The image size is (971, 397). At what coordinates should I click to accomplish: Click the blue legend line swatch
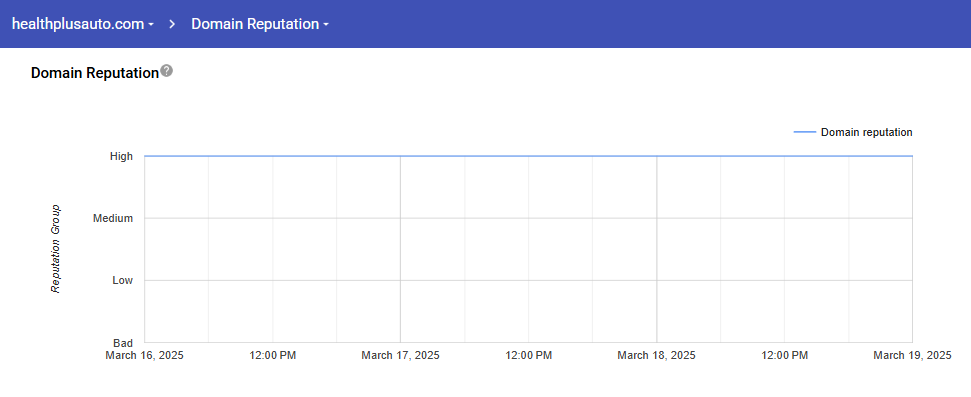tap(804, 132)
